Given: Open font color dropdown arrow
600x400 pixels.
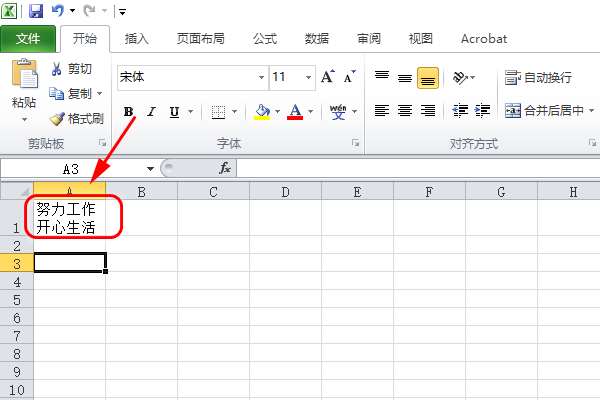Looking at the screenshot, I should click(x=311, y=112).
